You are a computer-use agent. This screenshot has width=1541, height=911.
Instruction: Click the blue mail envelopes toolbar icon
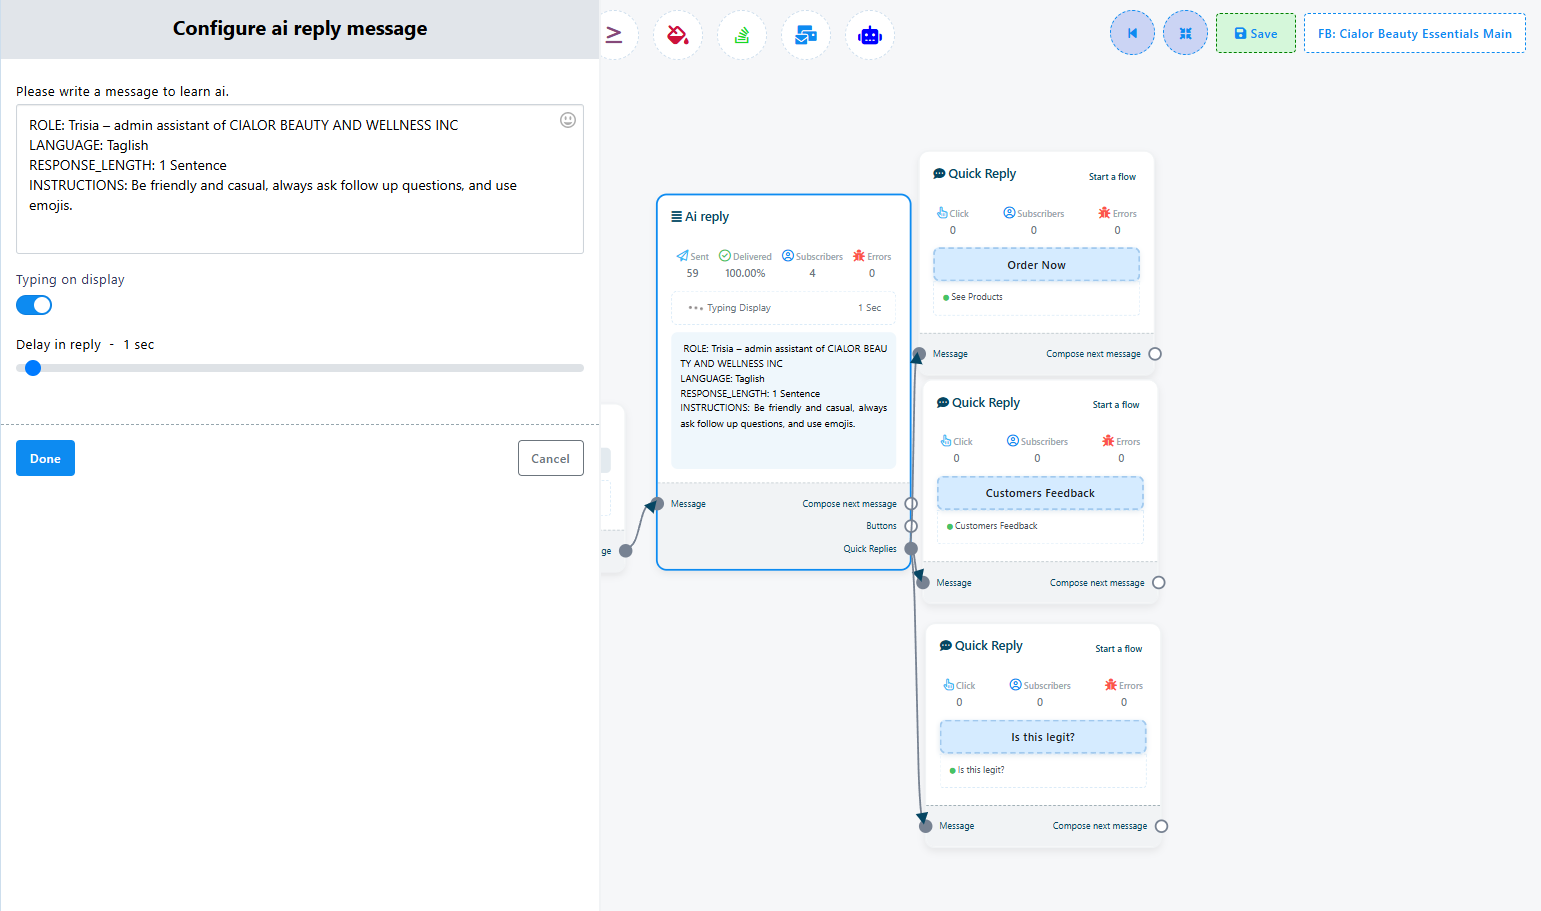806,35
